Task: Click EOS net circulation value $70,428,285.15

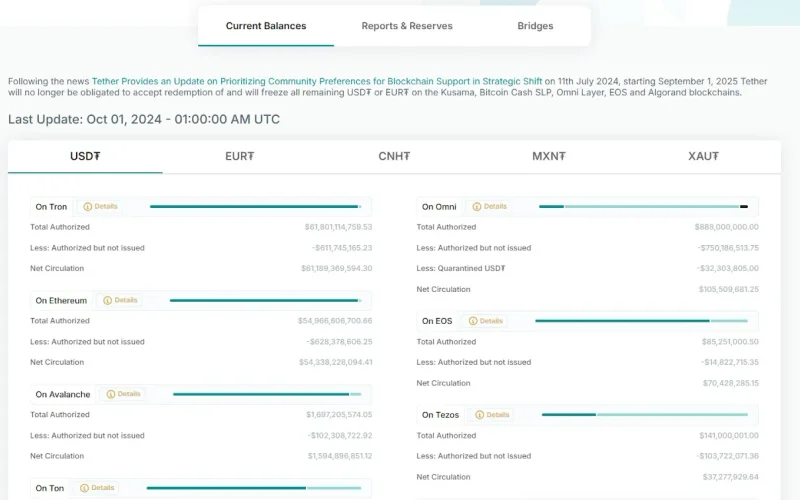Action: (x=731, y=383)
